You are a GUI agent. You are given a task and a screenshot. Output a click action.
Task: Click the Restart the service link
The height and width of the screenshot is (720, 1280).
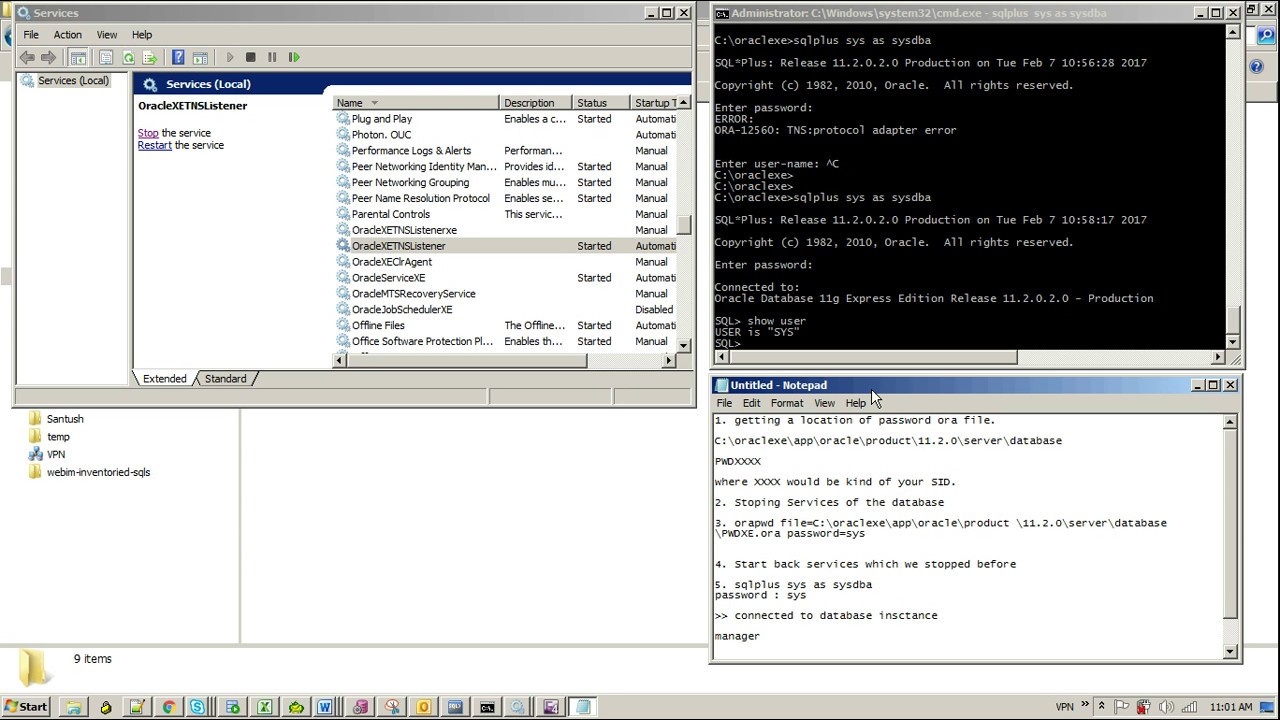[x=155, y=146]
